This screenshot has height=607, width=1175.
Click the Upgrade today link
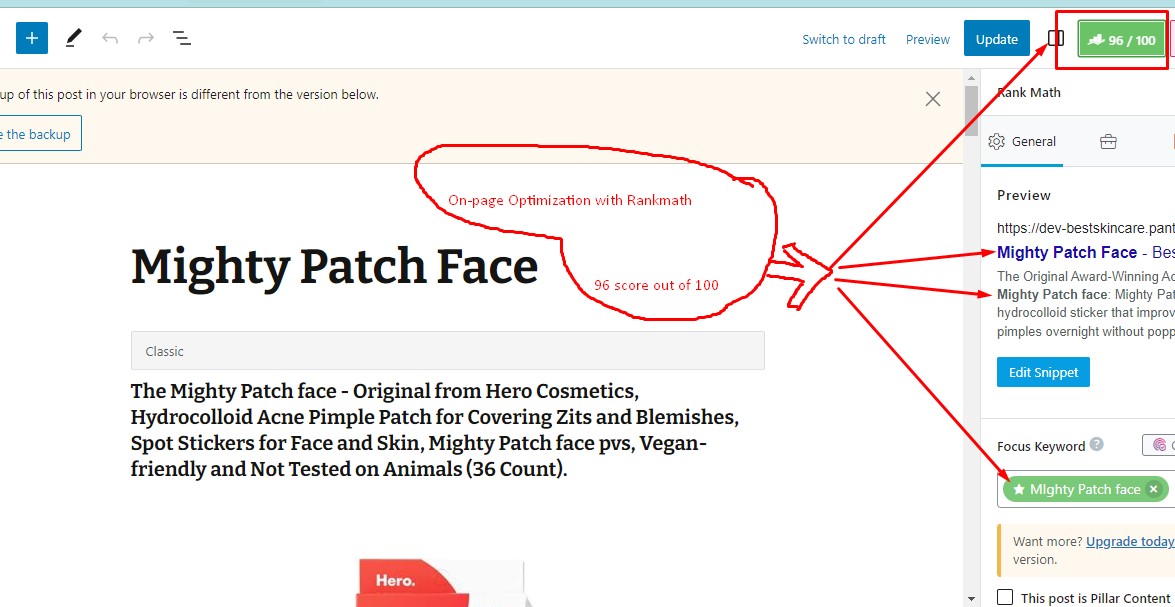click(1130, 542)
